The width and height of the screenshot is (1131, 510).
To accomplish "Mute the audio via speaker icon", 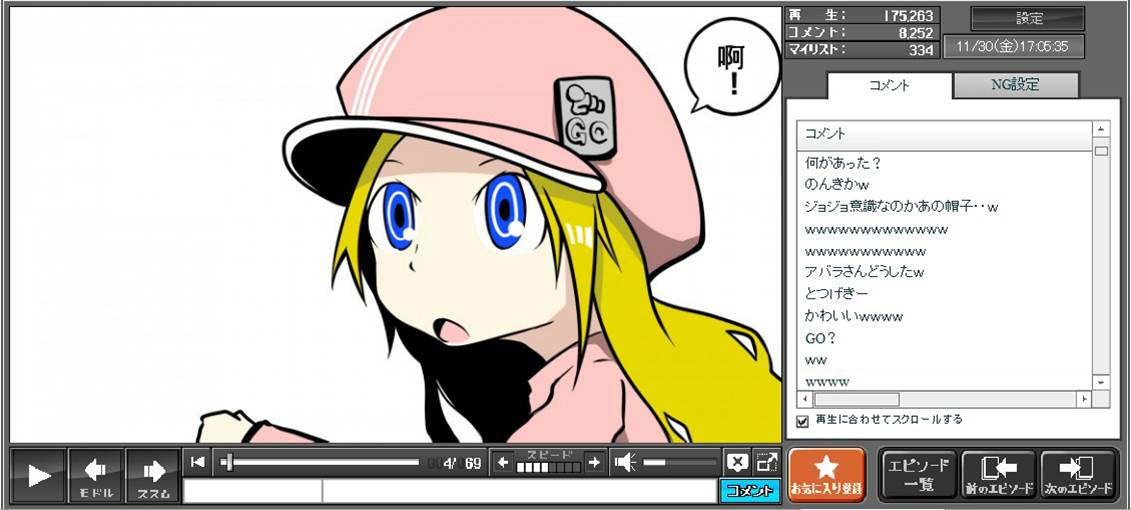I will (x=625, y=462).
